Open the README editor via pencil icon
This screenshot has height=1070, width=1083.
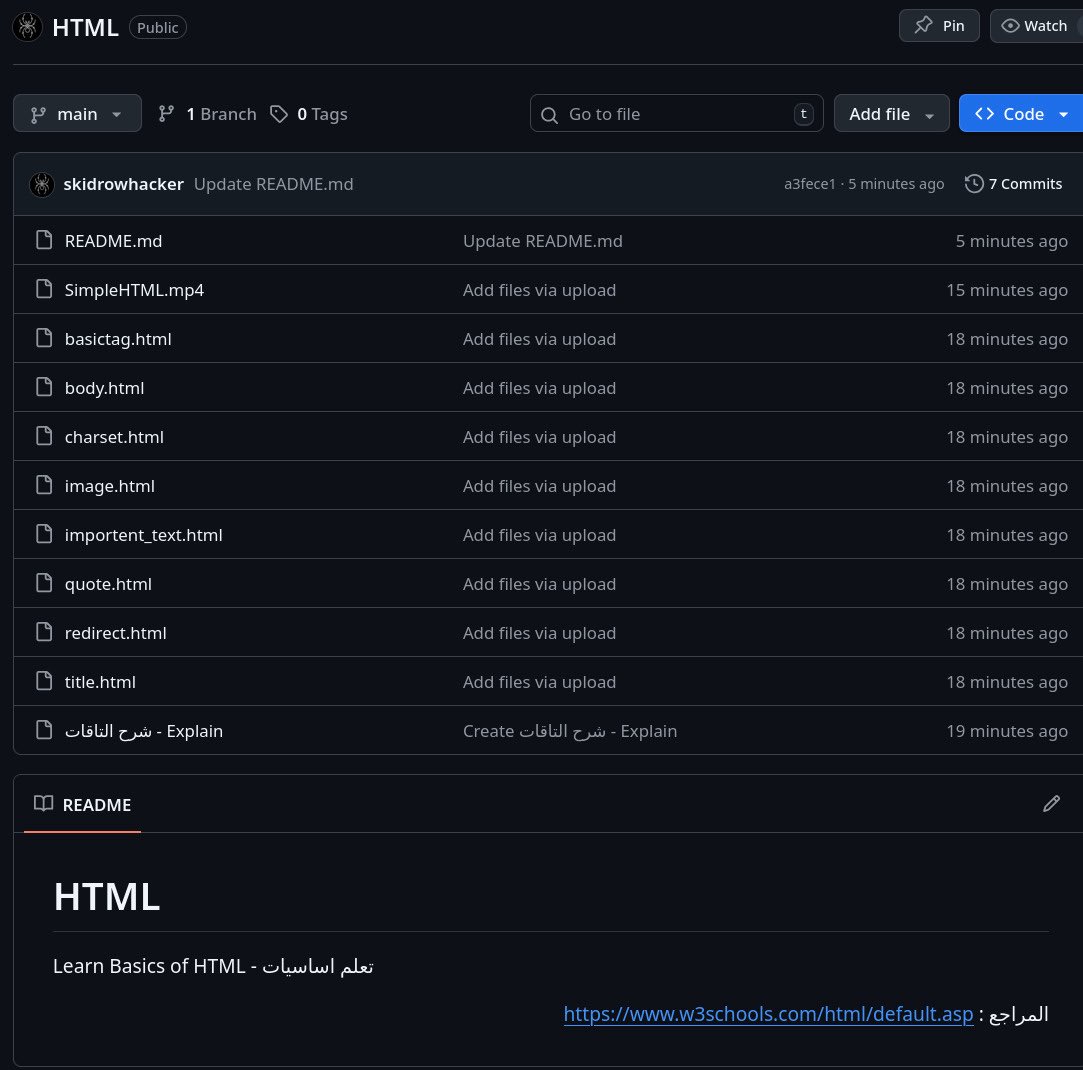(1052, 804)
